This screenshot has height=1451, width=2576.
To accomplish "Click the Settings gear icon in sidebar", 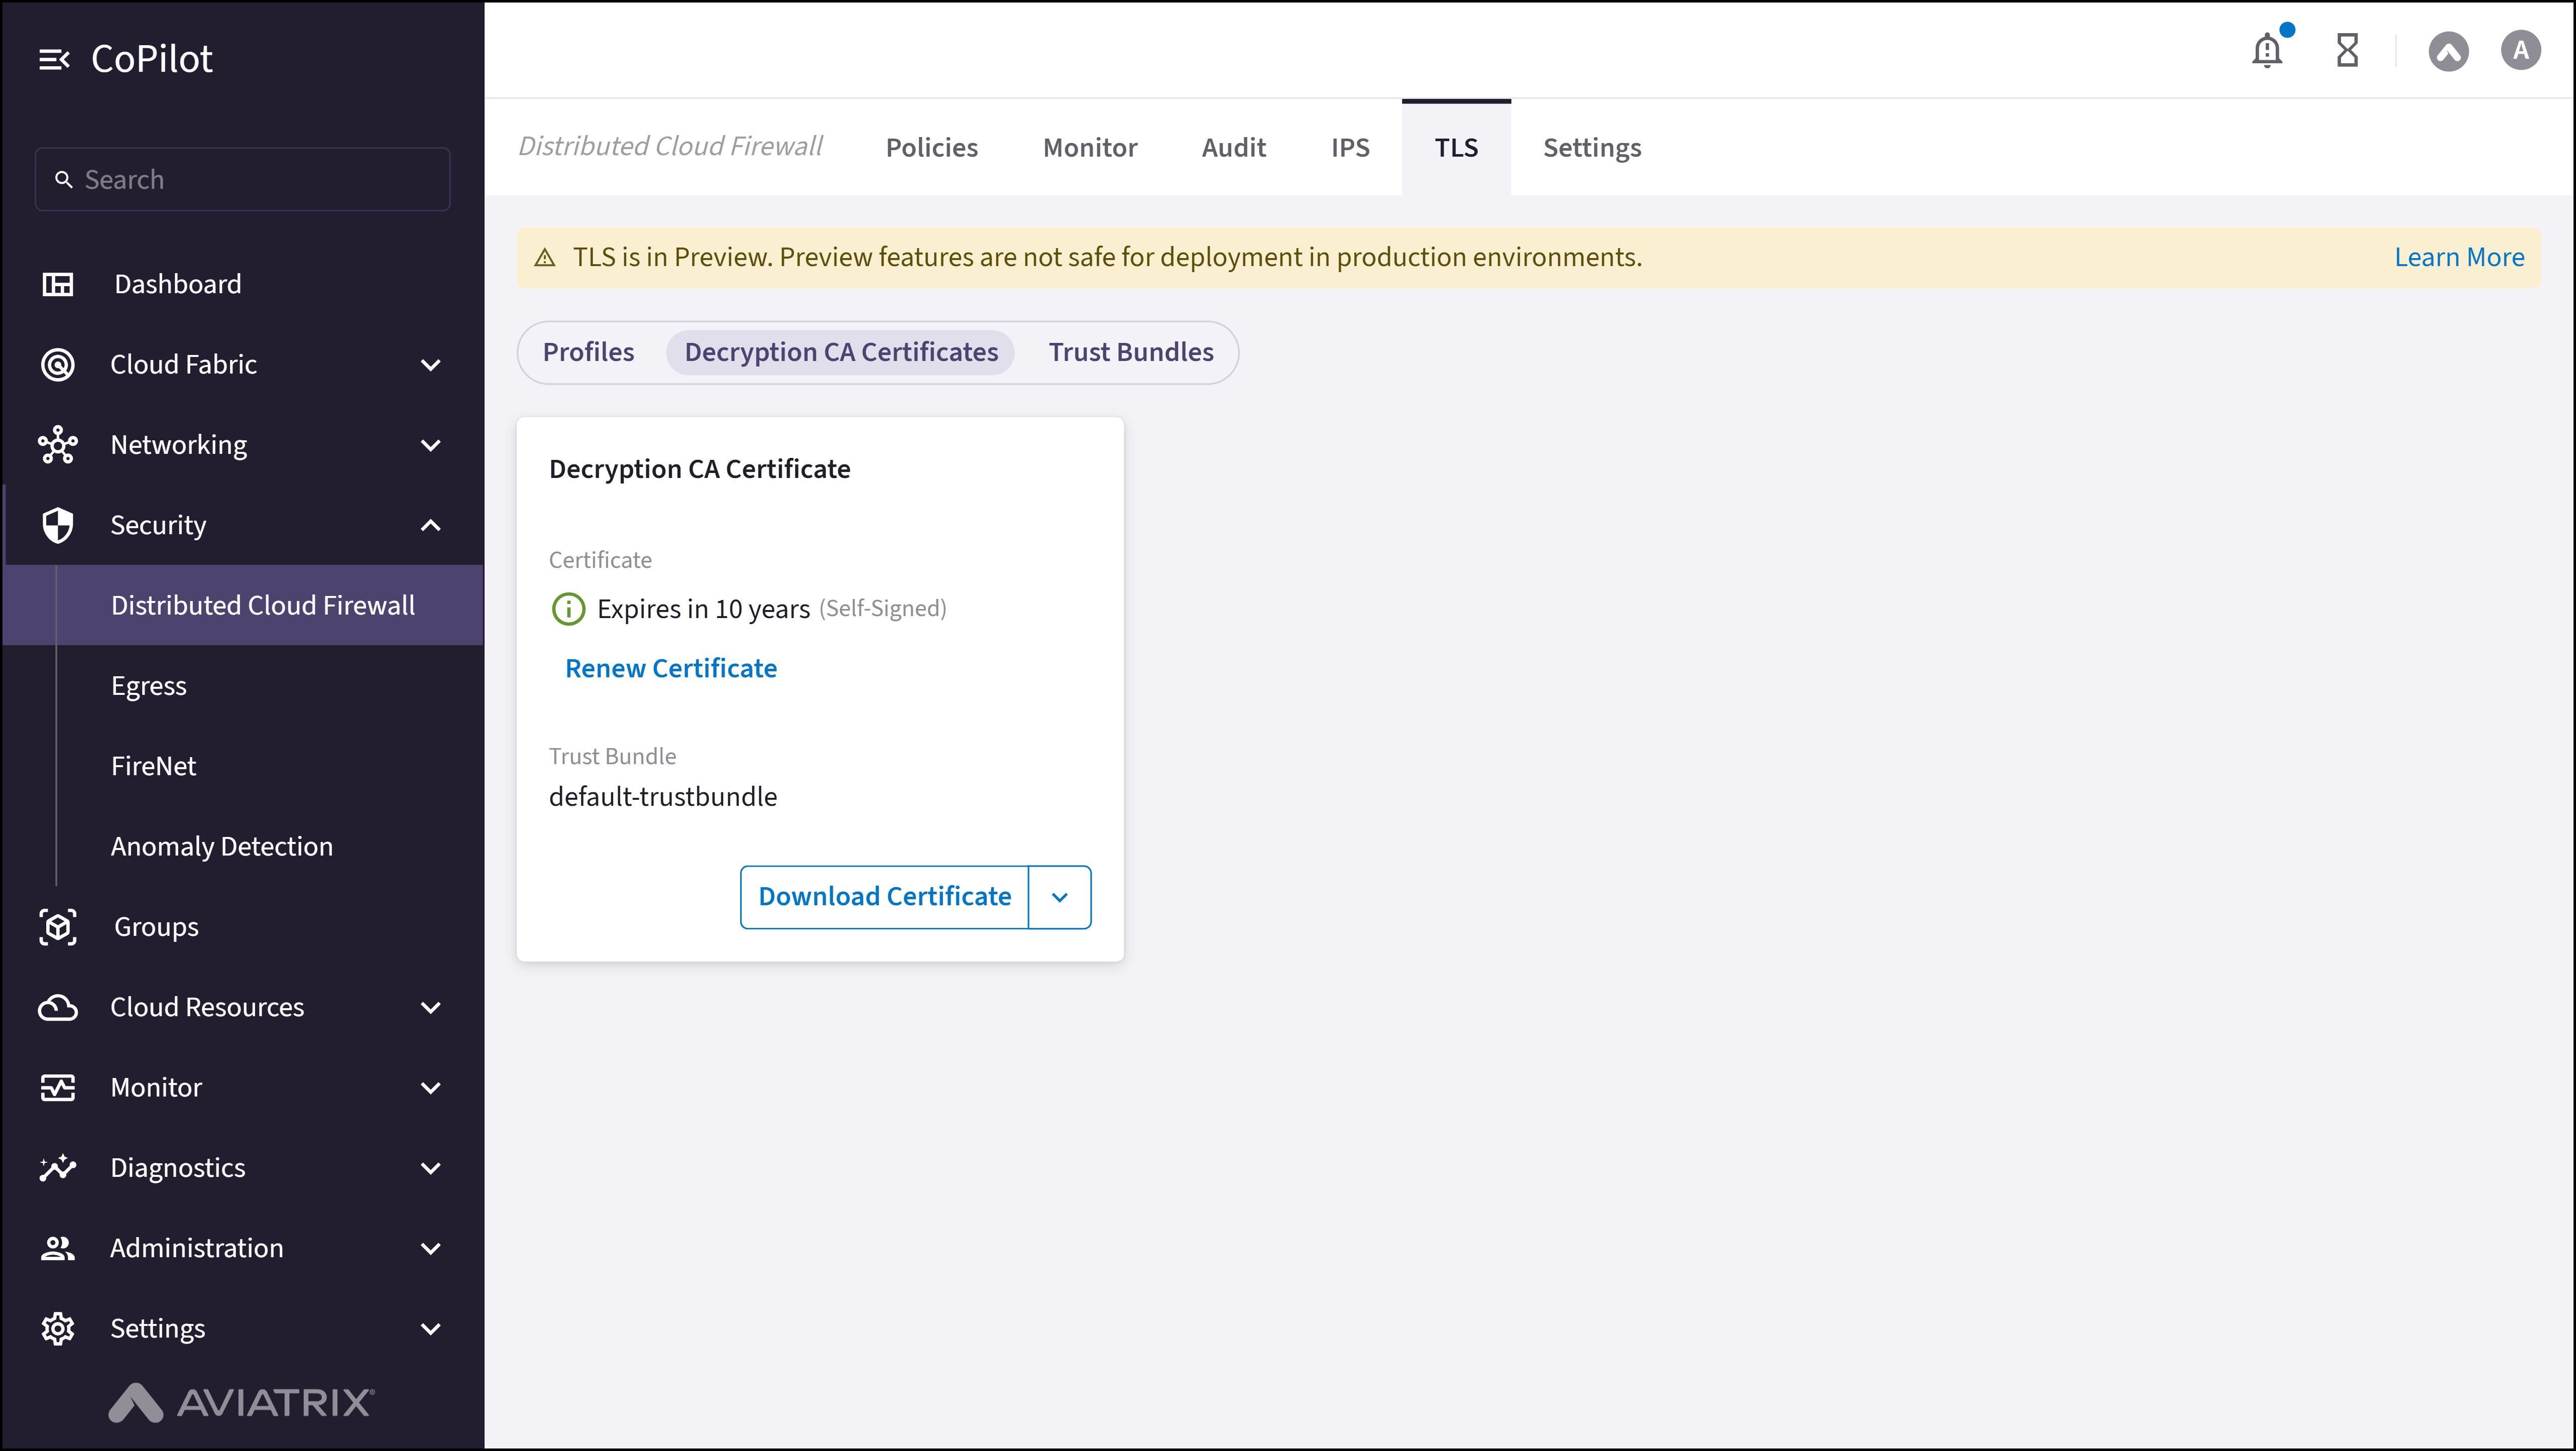I will [58, 1329].
